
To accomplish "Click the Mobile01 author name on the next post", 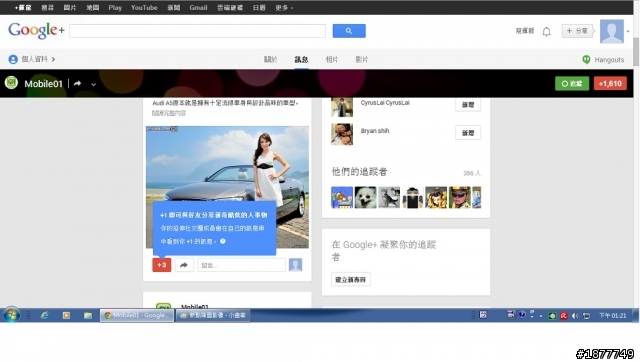I will tap(195, 306).
